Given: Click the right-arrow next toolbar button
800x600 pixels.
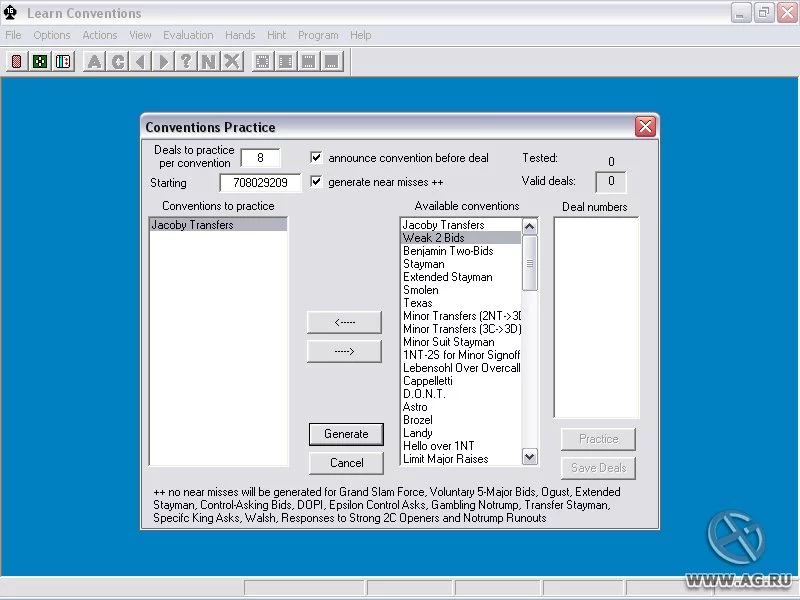Looking at the screenshot, I should click(x=163, y=62).
